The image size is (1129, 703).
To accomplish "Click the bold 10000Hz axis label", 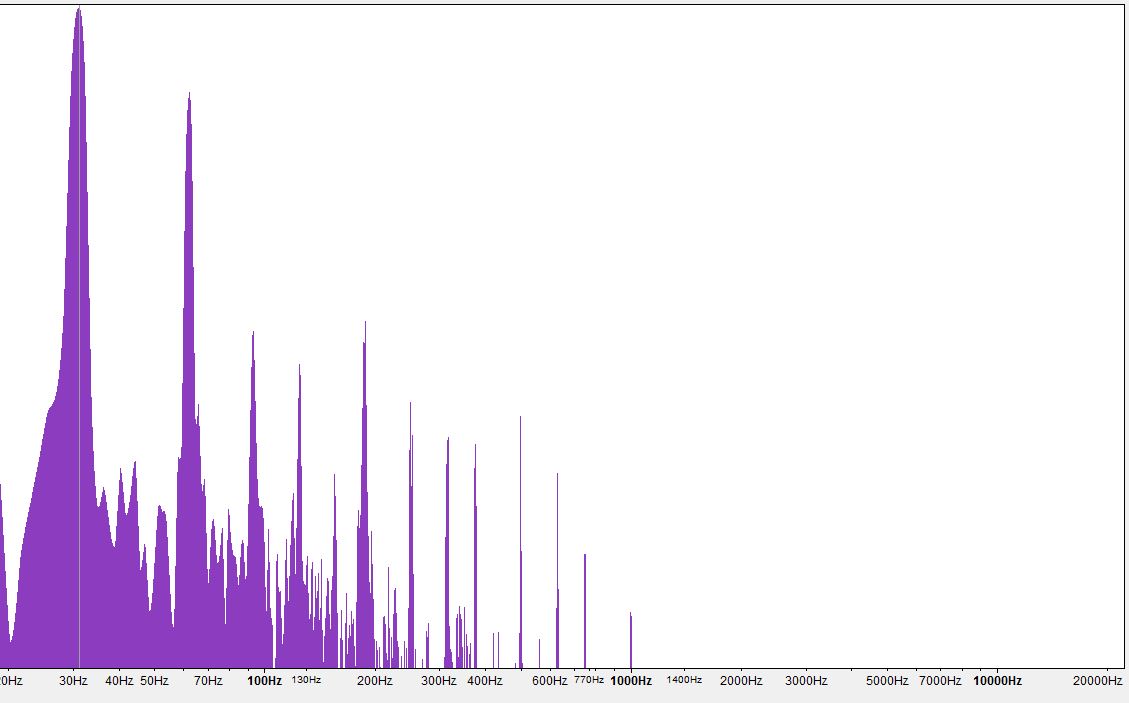I will coord(997,681).
